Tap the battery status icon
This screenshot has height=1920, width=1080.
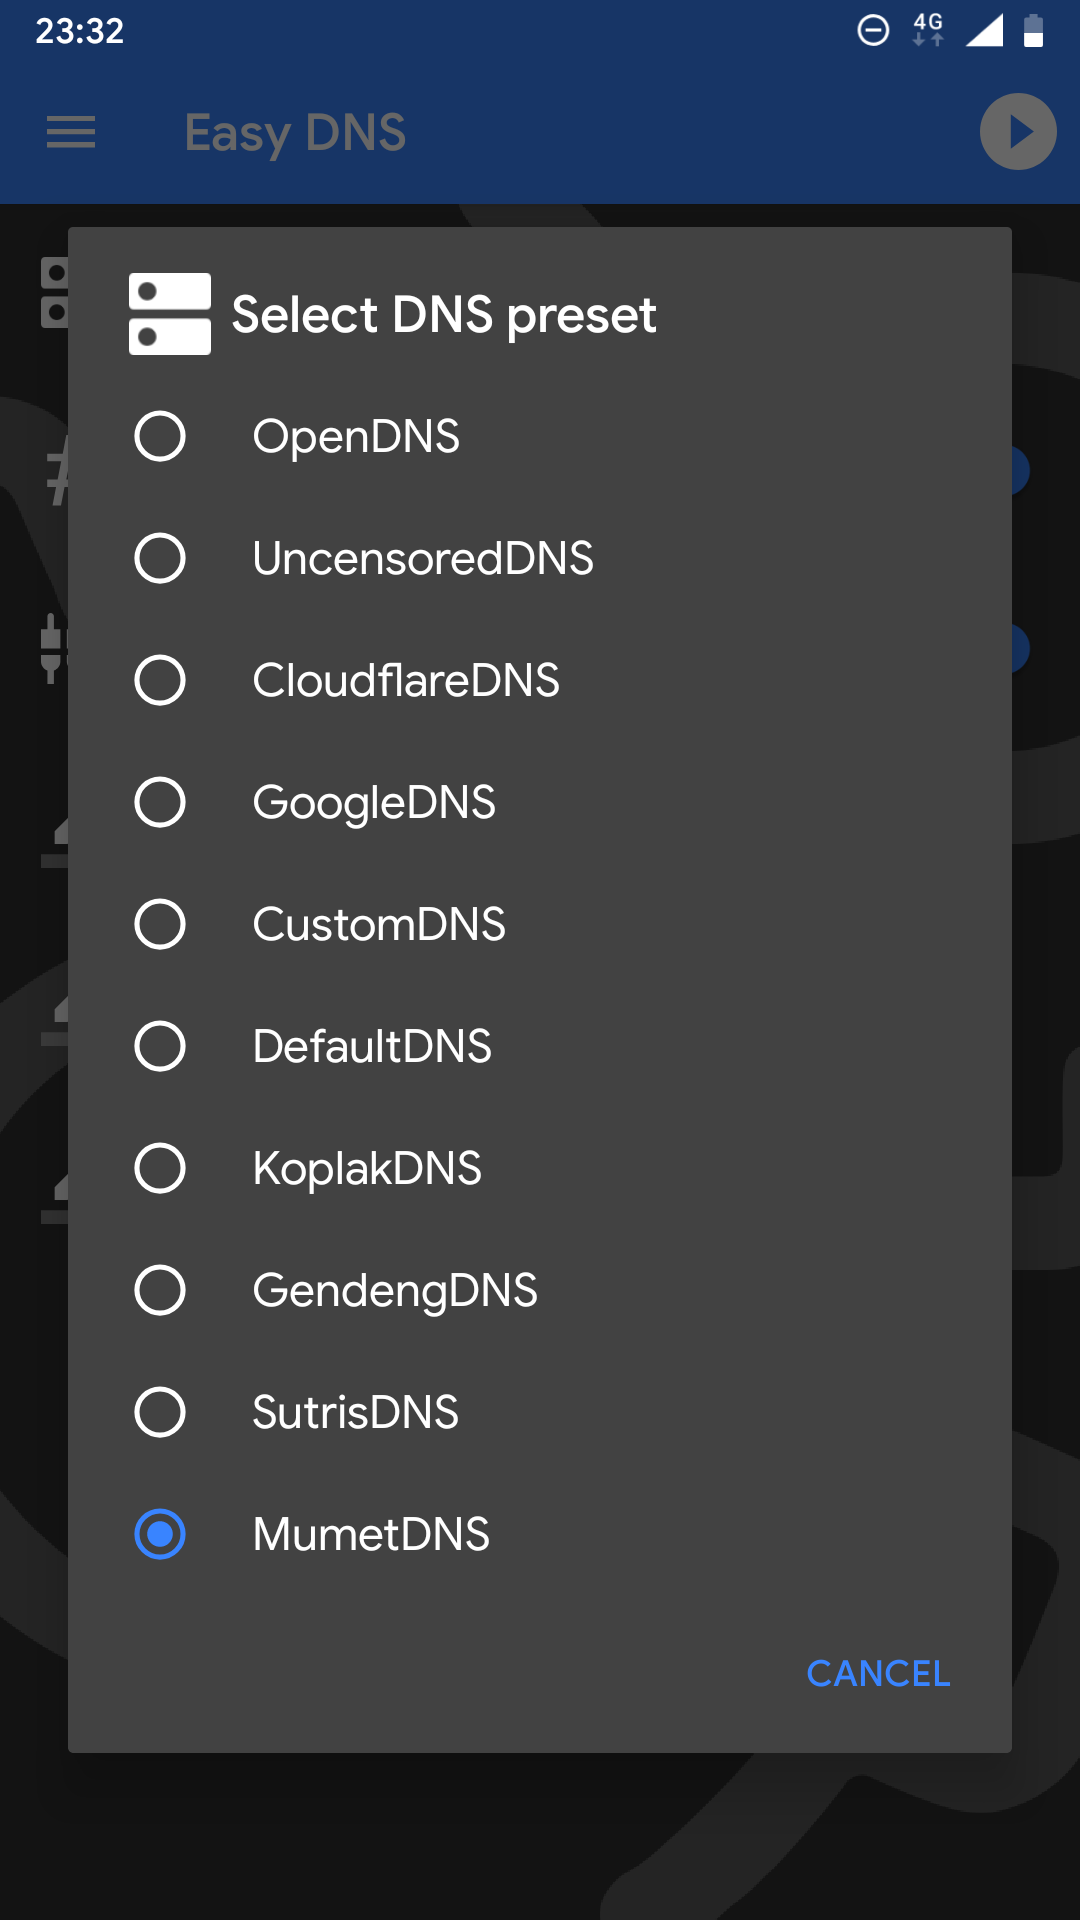coord(1034,30)
